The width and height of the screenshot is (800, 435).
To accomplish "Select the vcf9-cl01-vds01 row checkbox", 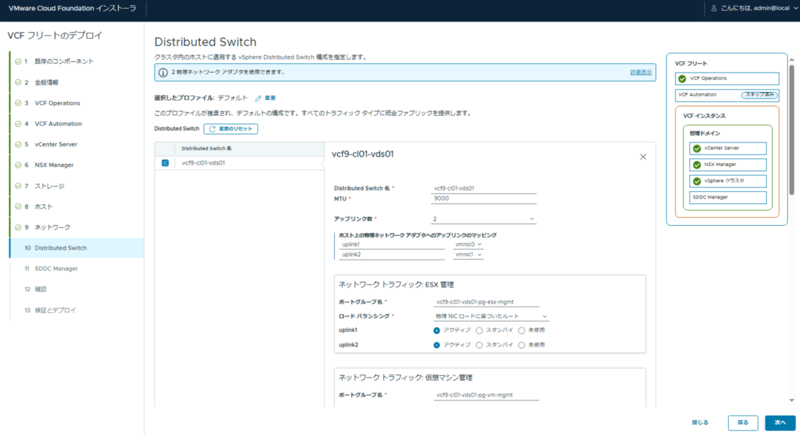I will [165, 163].
